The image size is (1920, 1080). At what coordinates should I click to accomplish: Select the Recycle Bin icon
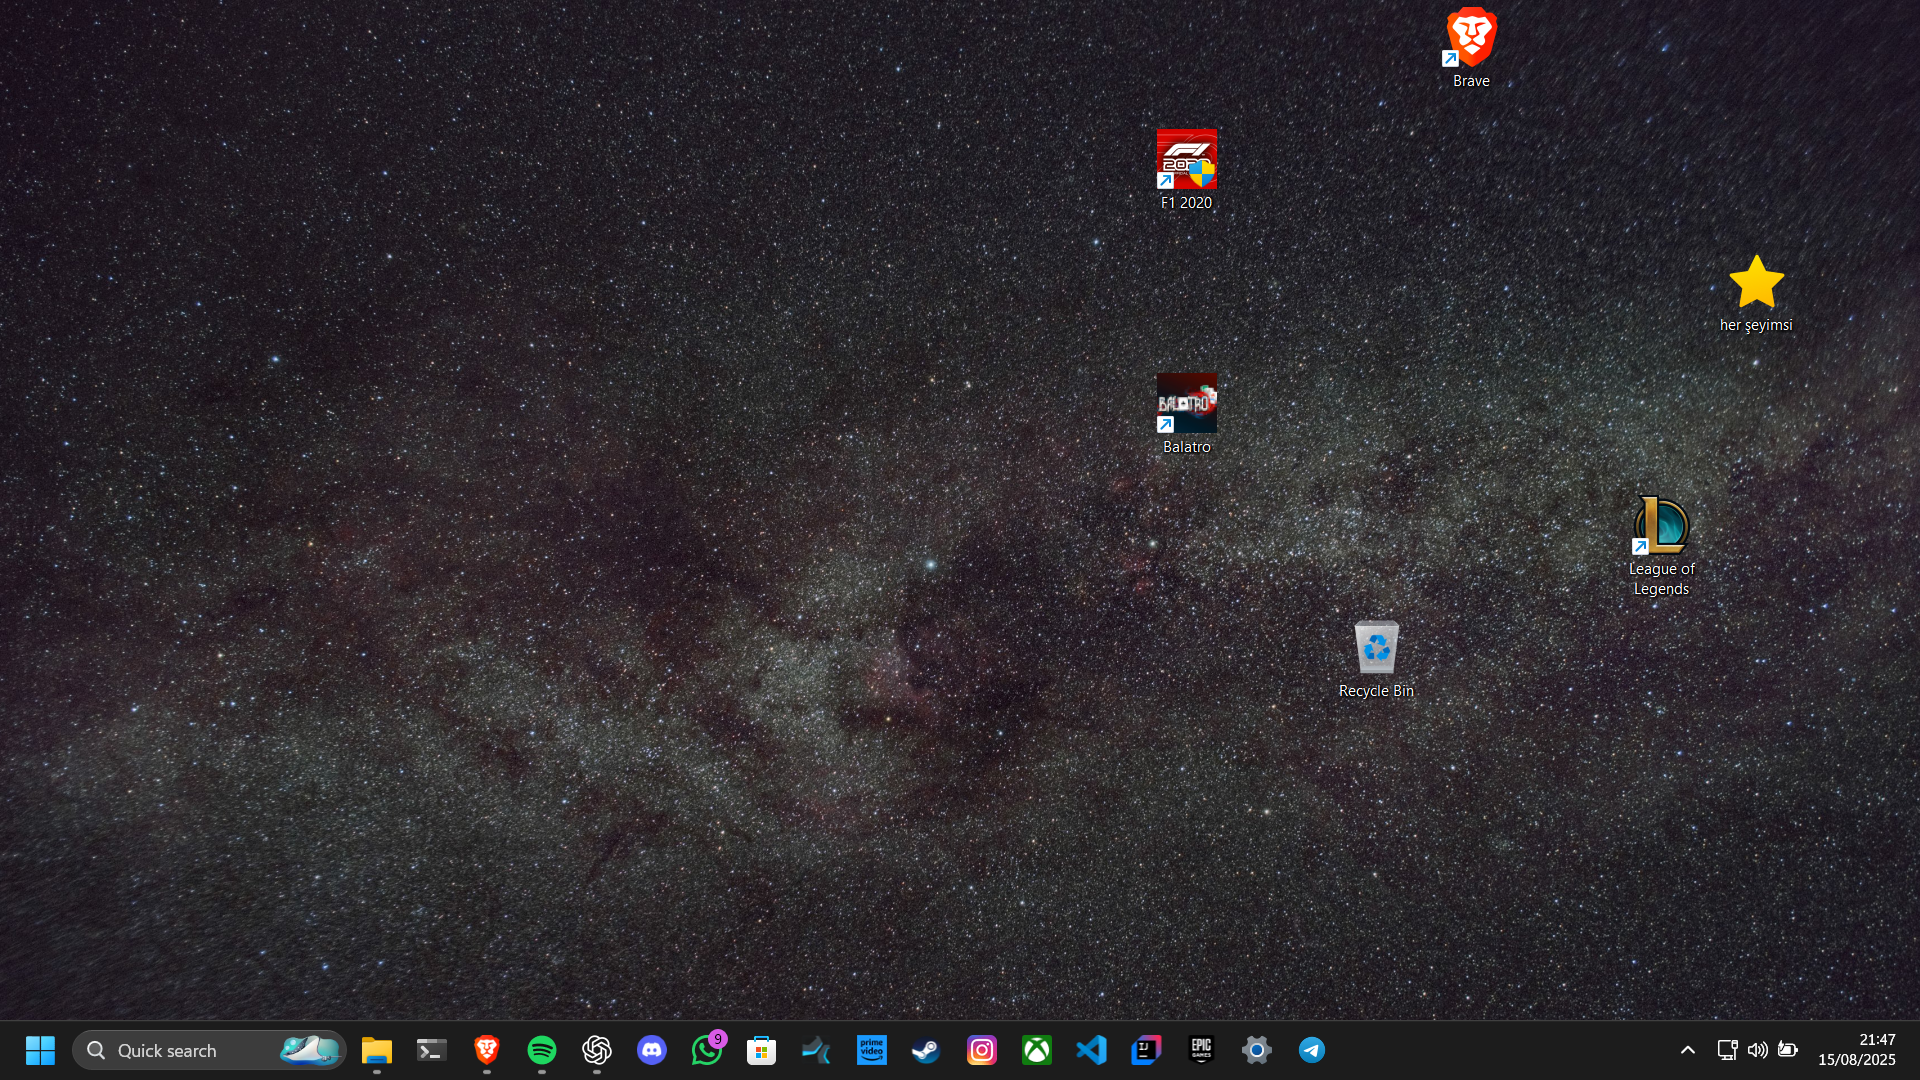point(1376,659)
